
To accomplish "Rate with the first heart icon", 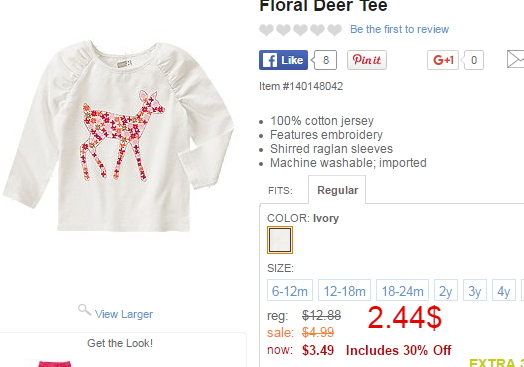I will pos(266,30).
